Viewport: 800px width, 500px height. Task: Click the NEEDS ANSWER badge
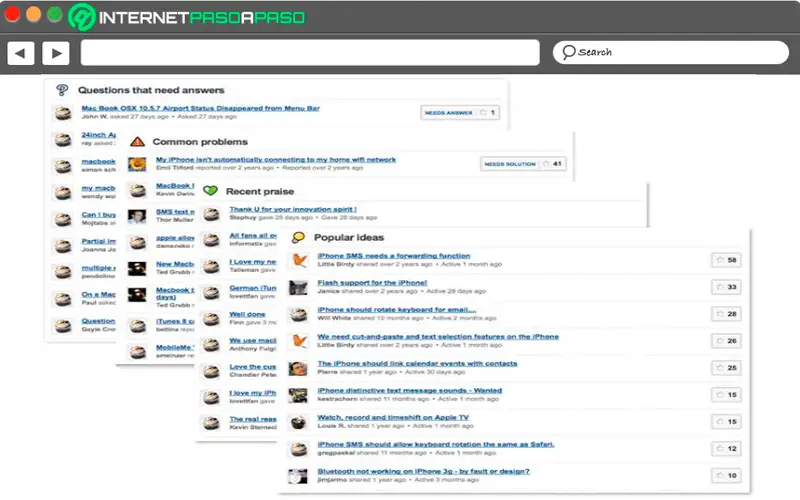click(x=448, y=112)
